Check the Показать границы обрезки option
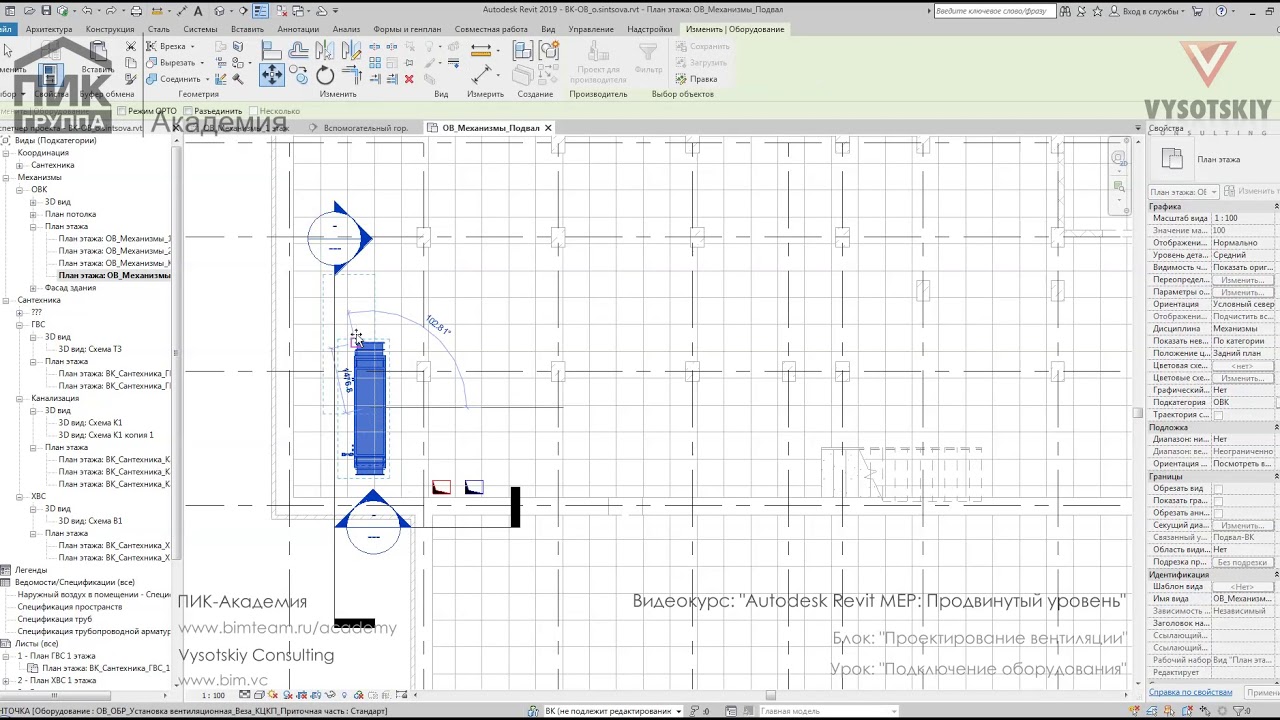This screenshot has height=720, width=1280. coord(1218,501)
